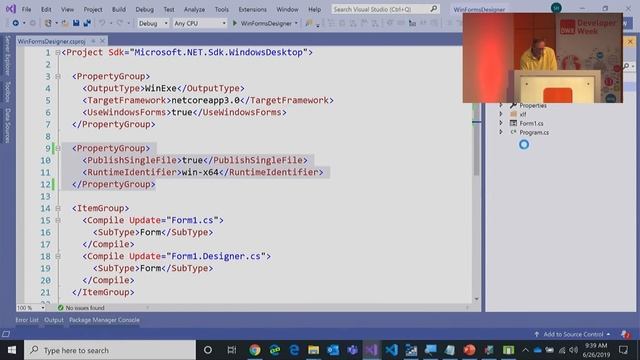This screenshot has height=360, width=640.
Task: Click the Windows Start button
Action: 12,350
